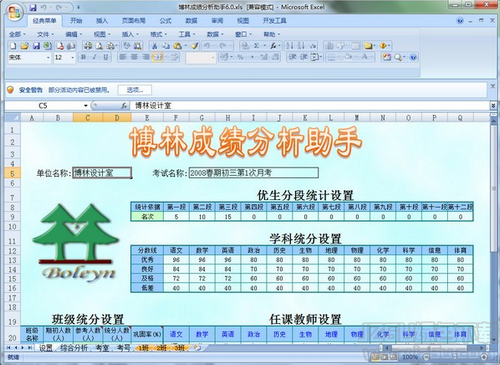Click the 考试名称 input cell

point(253,173)
